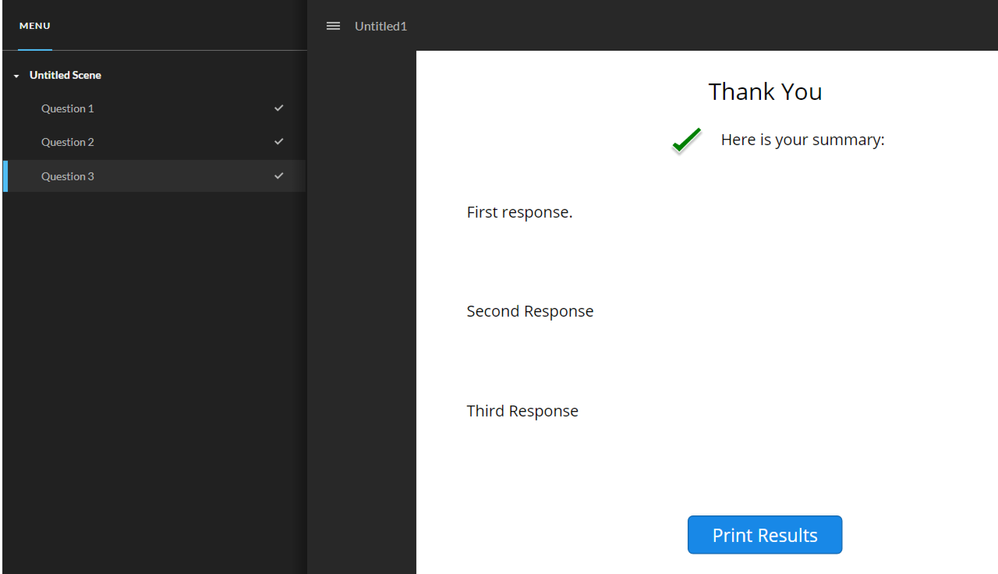Click the green checkmark beside the summary
This screenshot has width=998, height=574.
[x=686, y=141]
